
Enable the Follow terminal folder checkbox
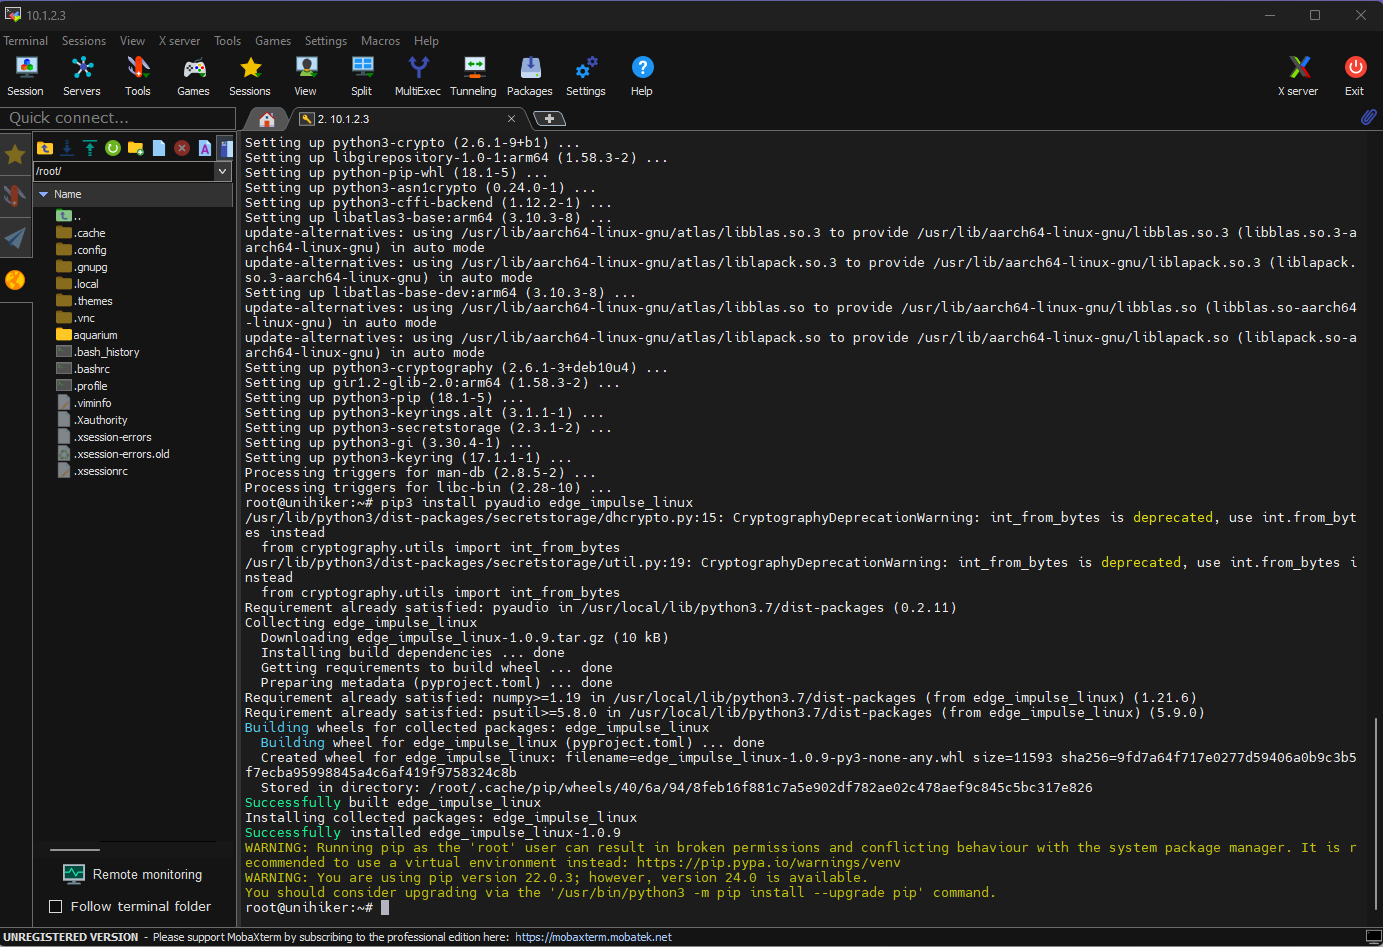coord(56,906)
